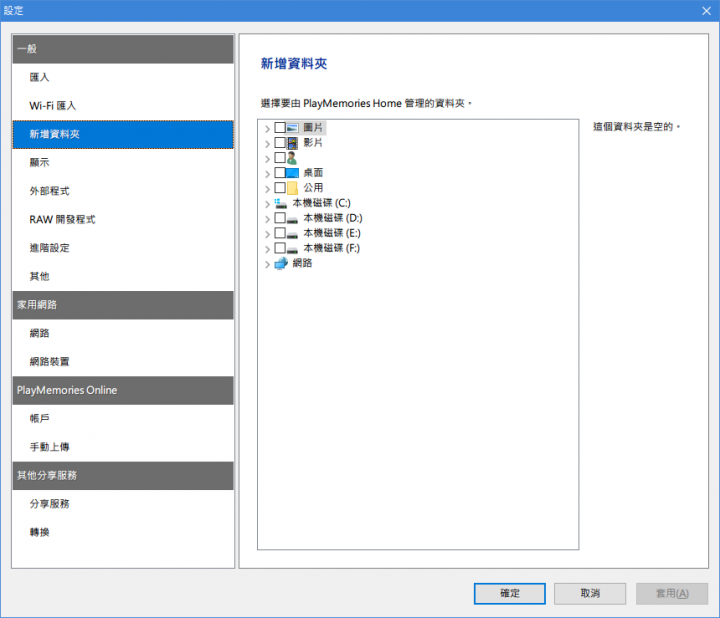Open the 進階設定 settings page

(123, 248)
